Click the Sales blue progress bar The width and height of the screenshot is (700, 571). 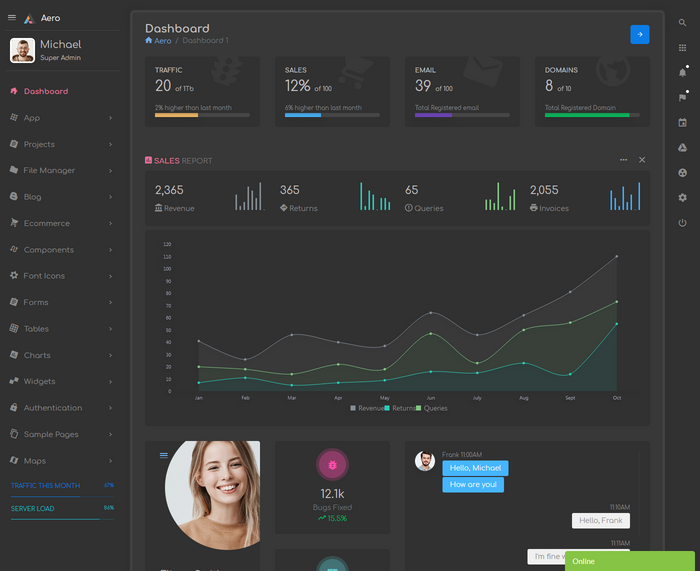332,115
